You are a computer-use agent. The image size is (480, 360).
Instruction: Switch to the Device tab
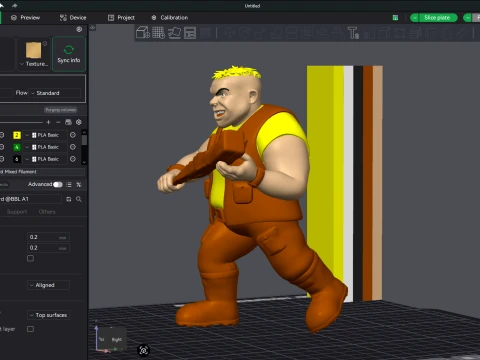click(x=73, y=18)
